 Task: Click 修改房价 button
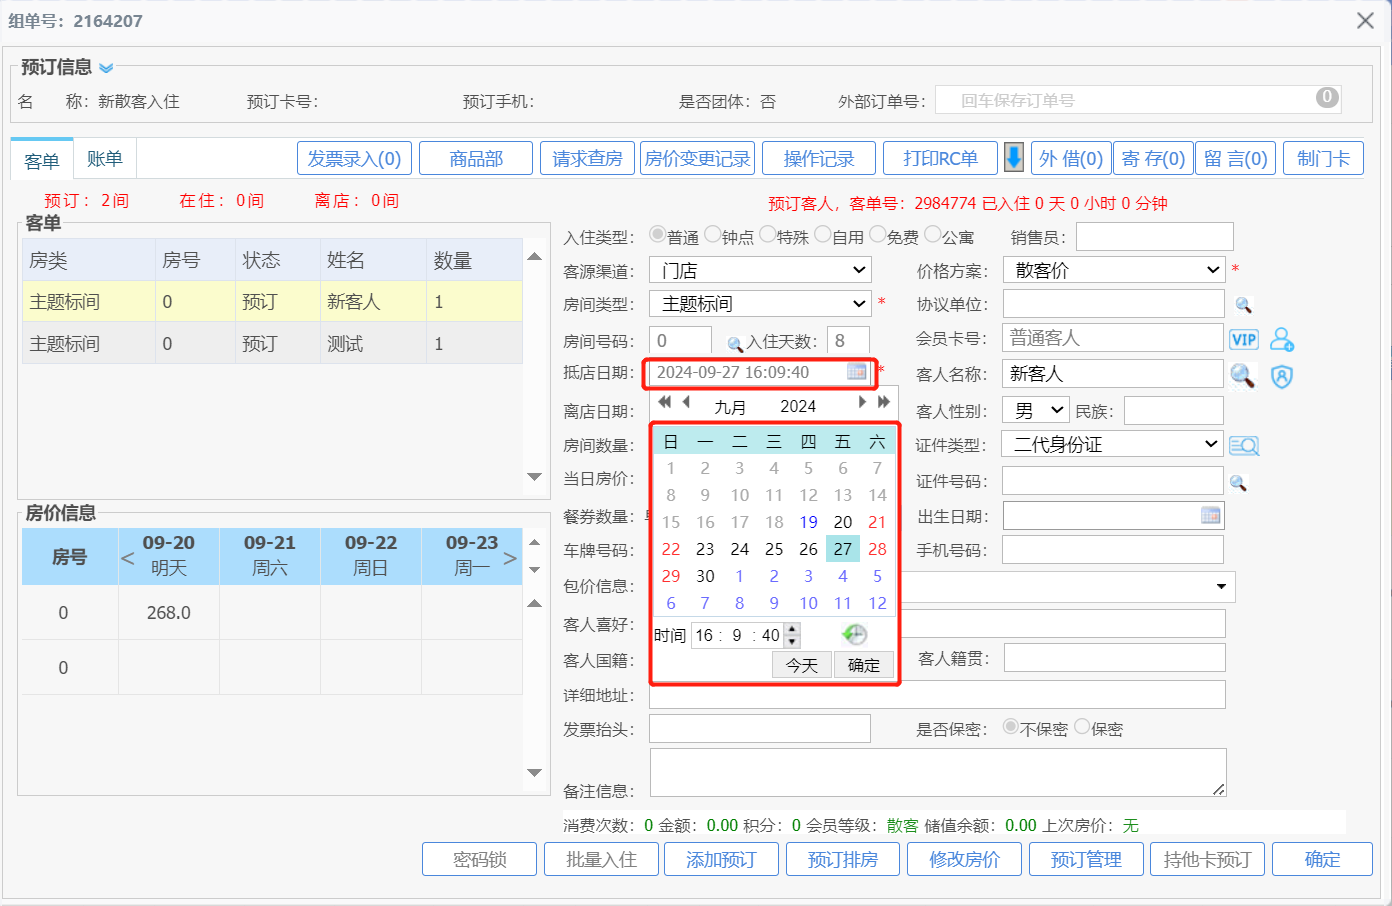click(x=964, y=859)
